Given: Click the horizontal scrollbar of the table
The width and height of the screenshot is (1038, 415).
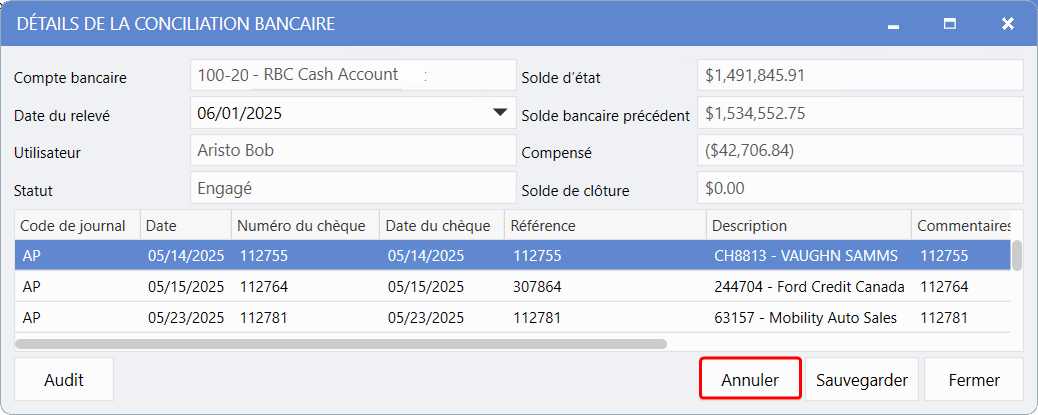Looking at the screenshot, I should click(x=340, y=343).
